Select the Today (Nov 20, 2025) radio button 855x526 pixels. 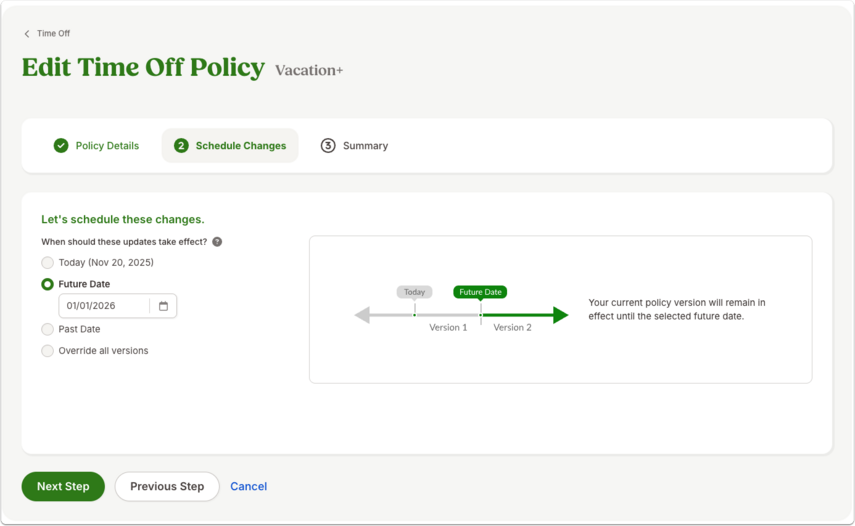click(47, 263)
